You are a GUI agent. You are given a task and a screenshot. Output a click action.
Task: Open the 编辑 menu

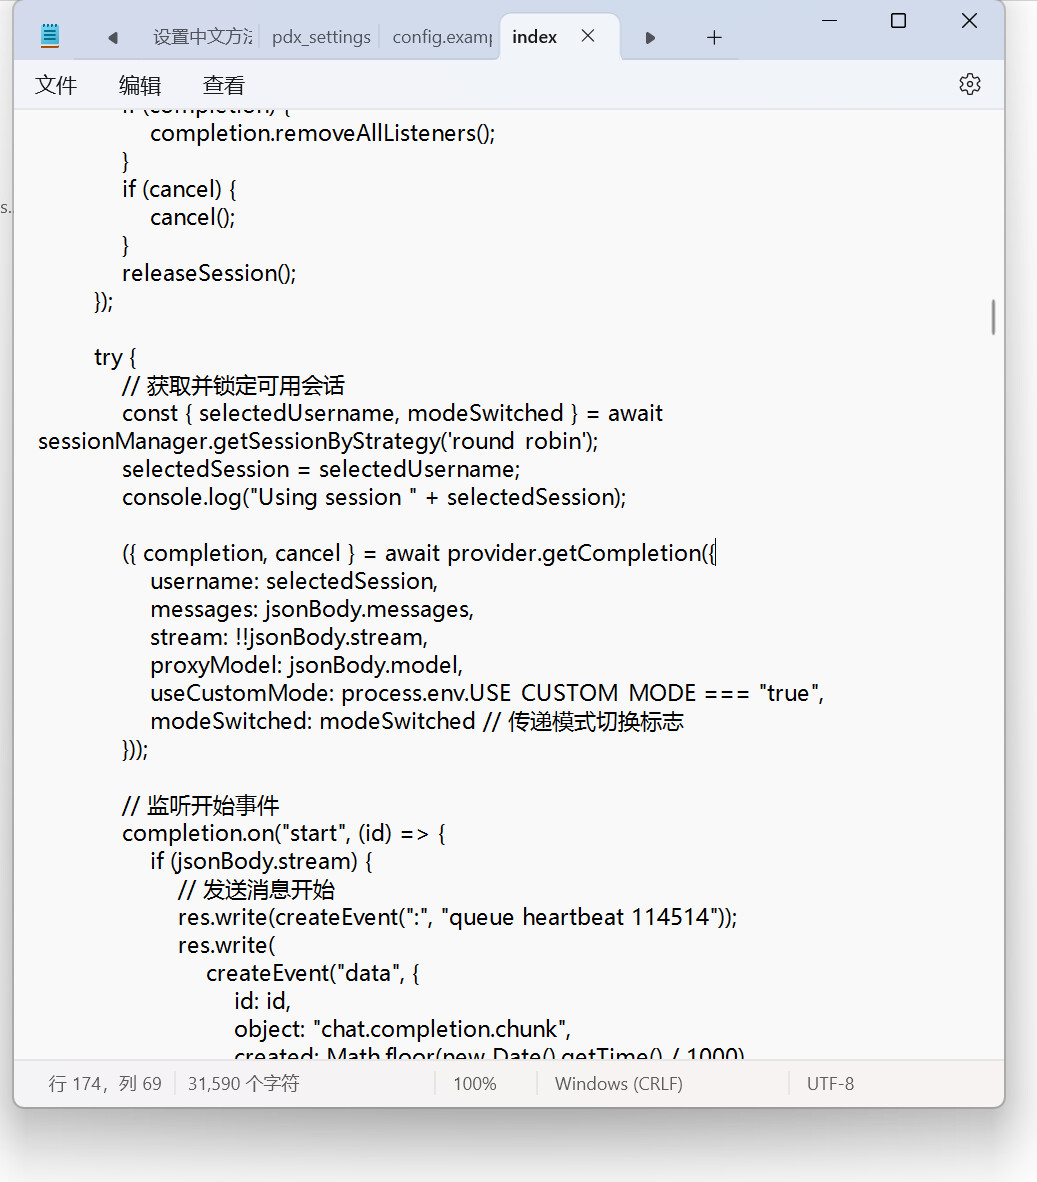point(140,85)
